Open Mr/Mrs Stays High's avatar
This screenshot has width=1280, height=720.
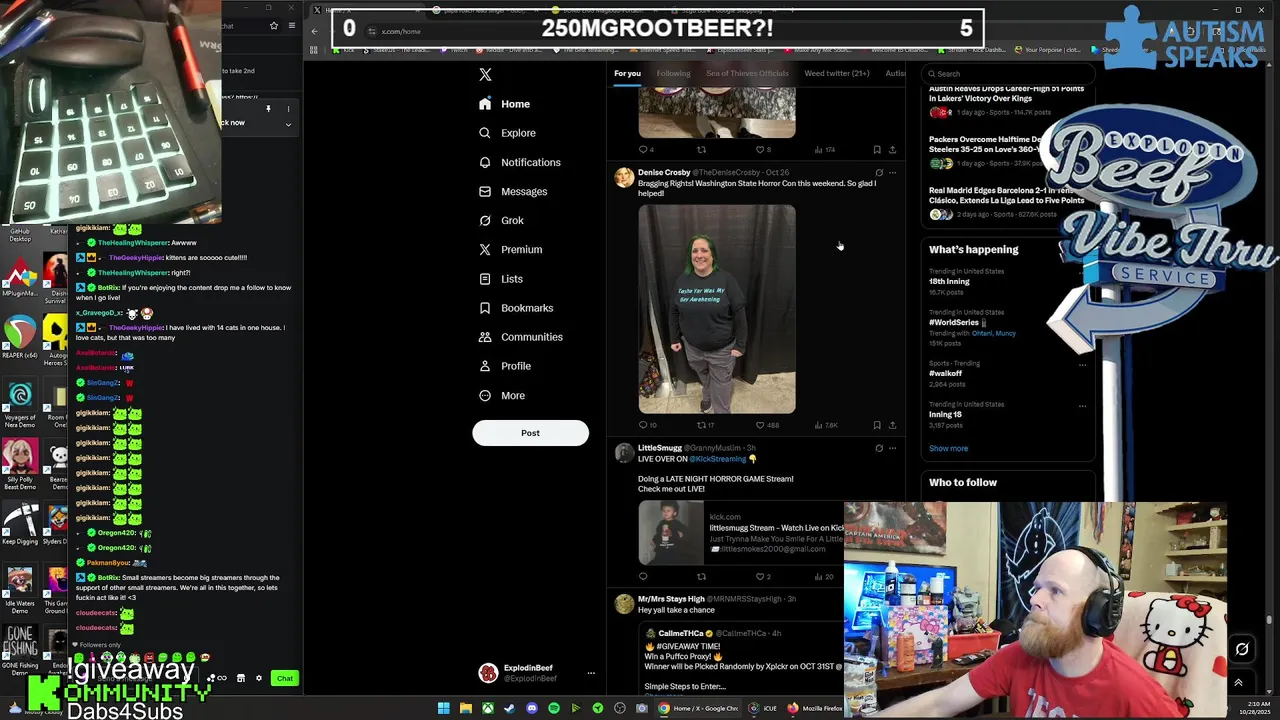click(624, 605)
